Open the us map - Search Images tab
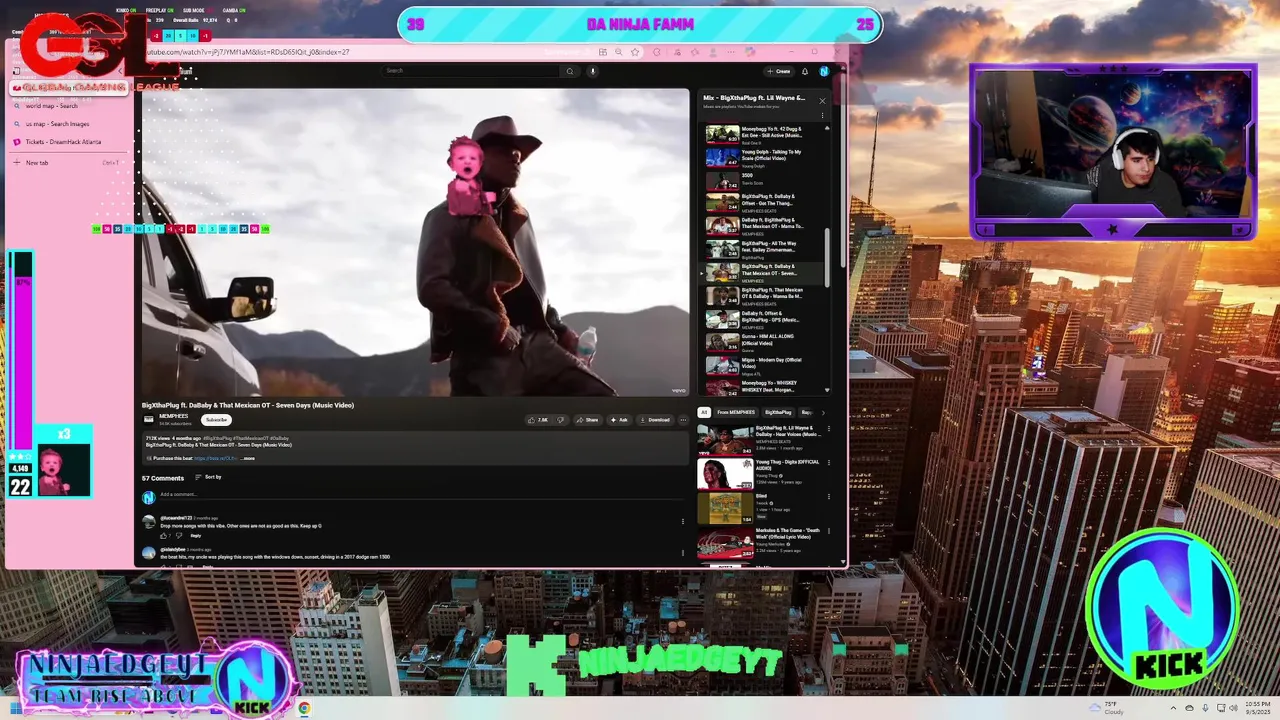 pos(68,124)
